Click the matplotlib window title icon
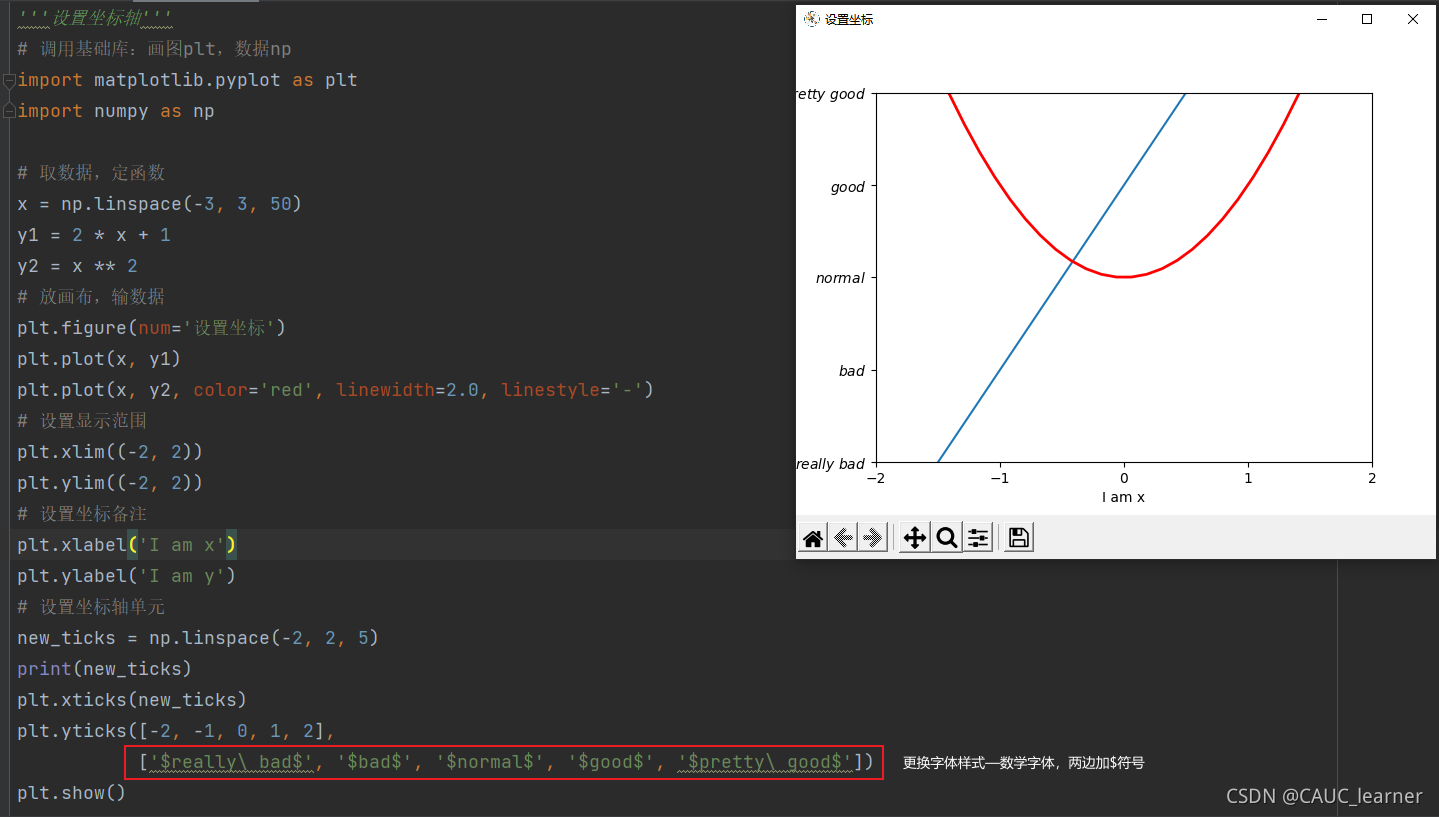1439x817 pixels. [812, 19]
